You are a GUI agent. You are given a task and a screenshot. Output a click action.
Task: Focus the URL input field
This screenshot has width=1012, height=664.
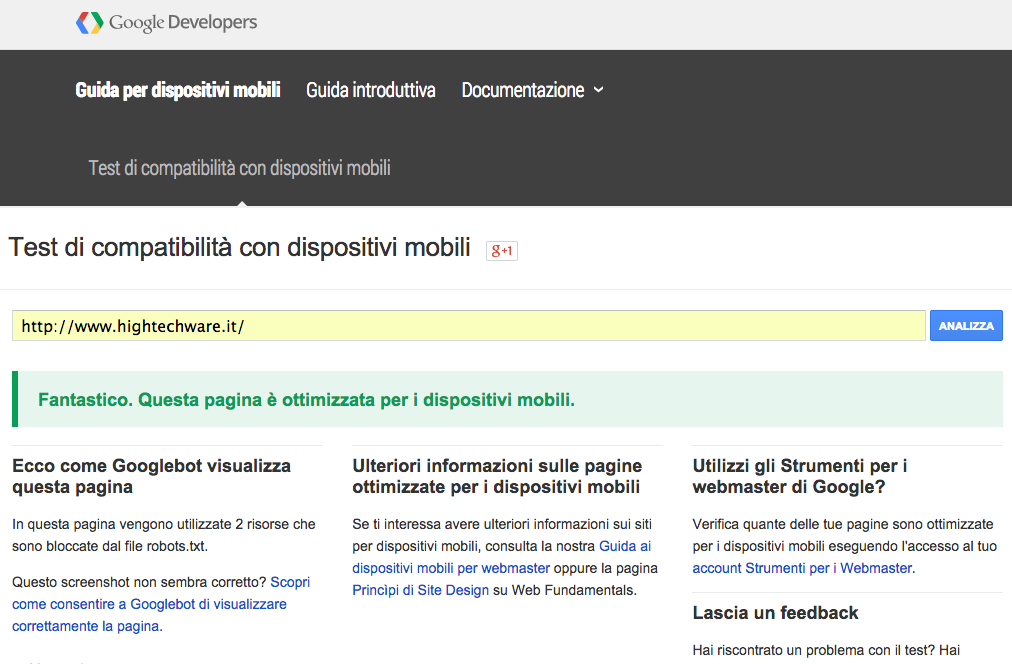tap(469, 326)
